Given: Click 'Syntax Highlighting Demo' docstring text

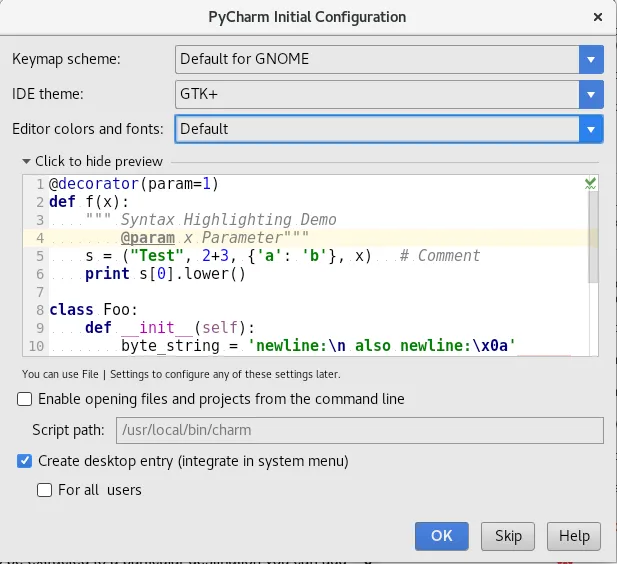Looking at the screenshot, I should (228, 220).
